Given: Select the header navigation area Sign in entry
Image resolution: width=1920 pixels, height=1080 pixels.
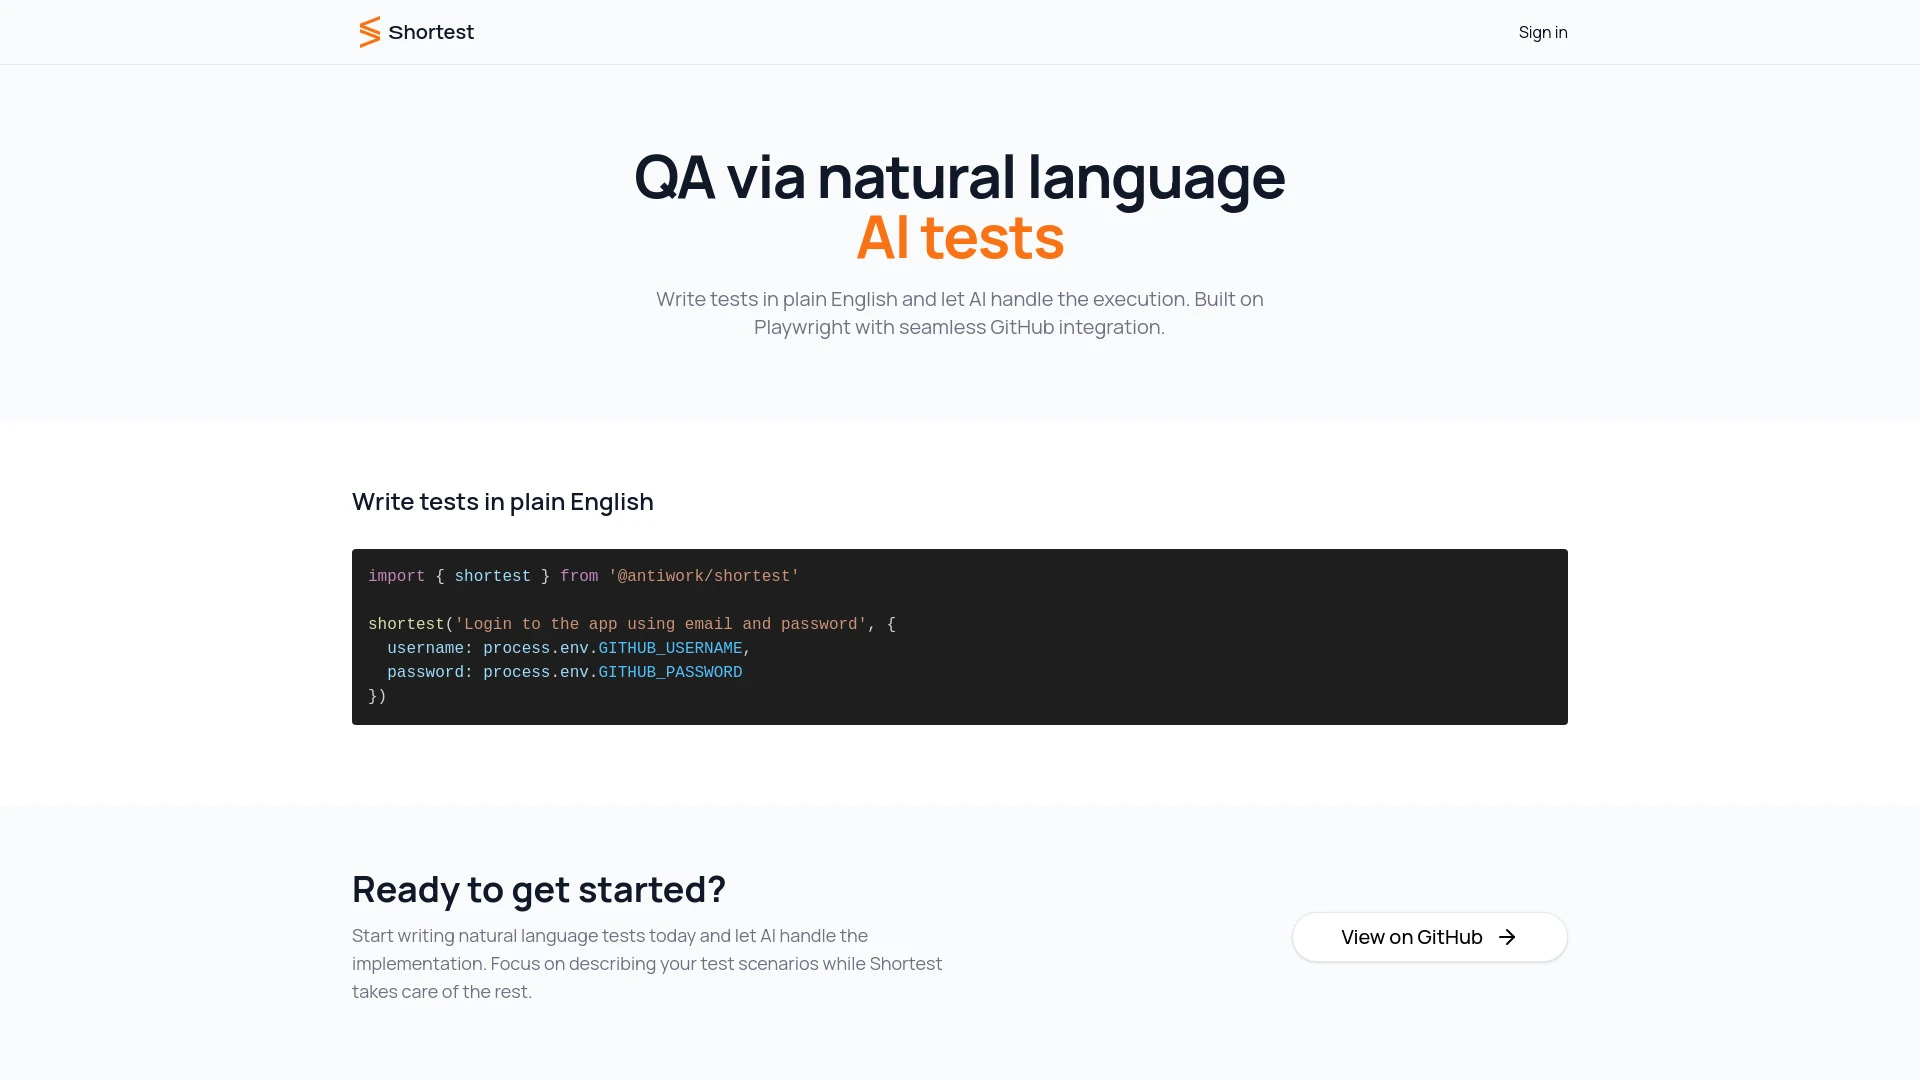Looking at the screenshot, I should click(x=1542, y=32).
